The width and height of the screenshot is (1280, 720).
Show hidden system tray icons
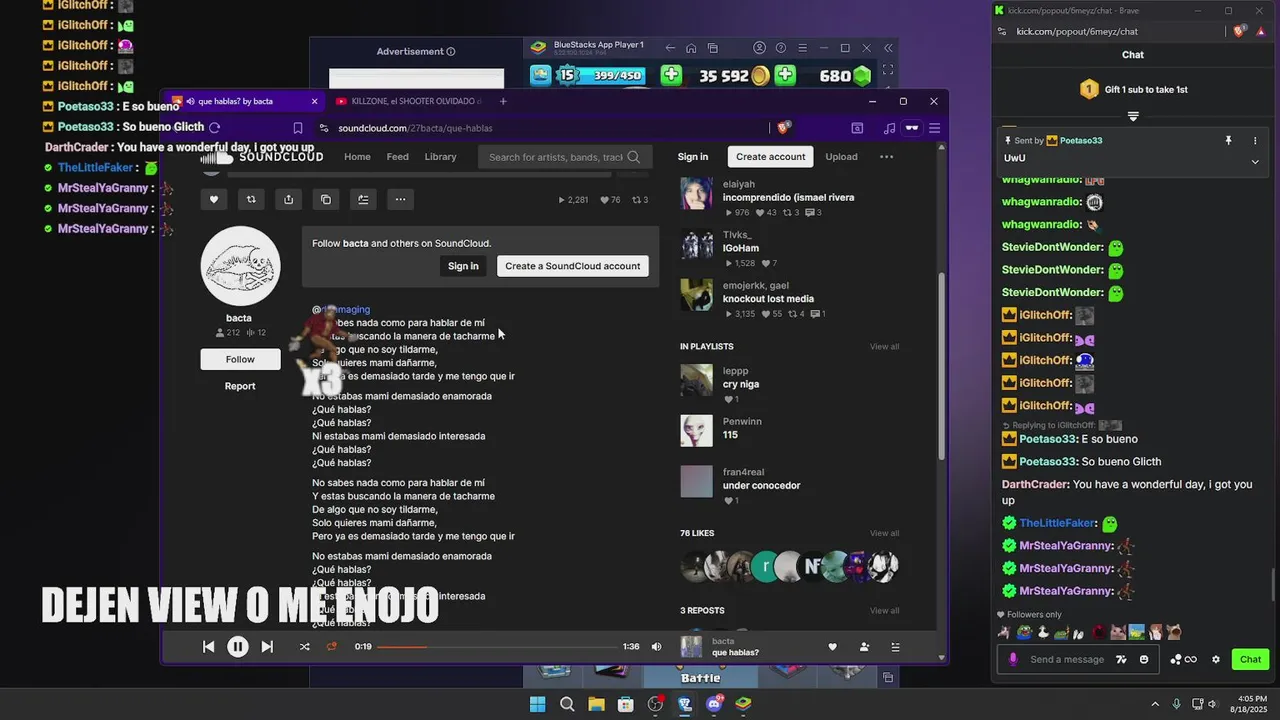tap(1155, 704)
